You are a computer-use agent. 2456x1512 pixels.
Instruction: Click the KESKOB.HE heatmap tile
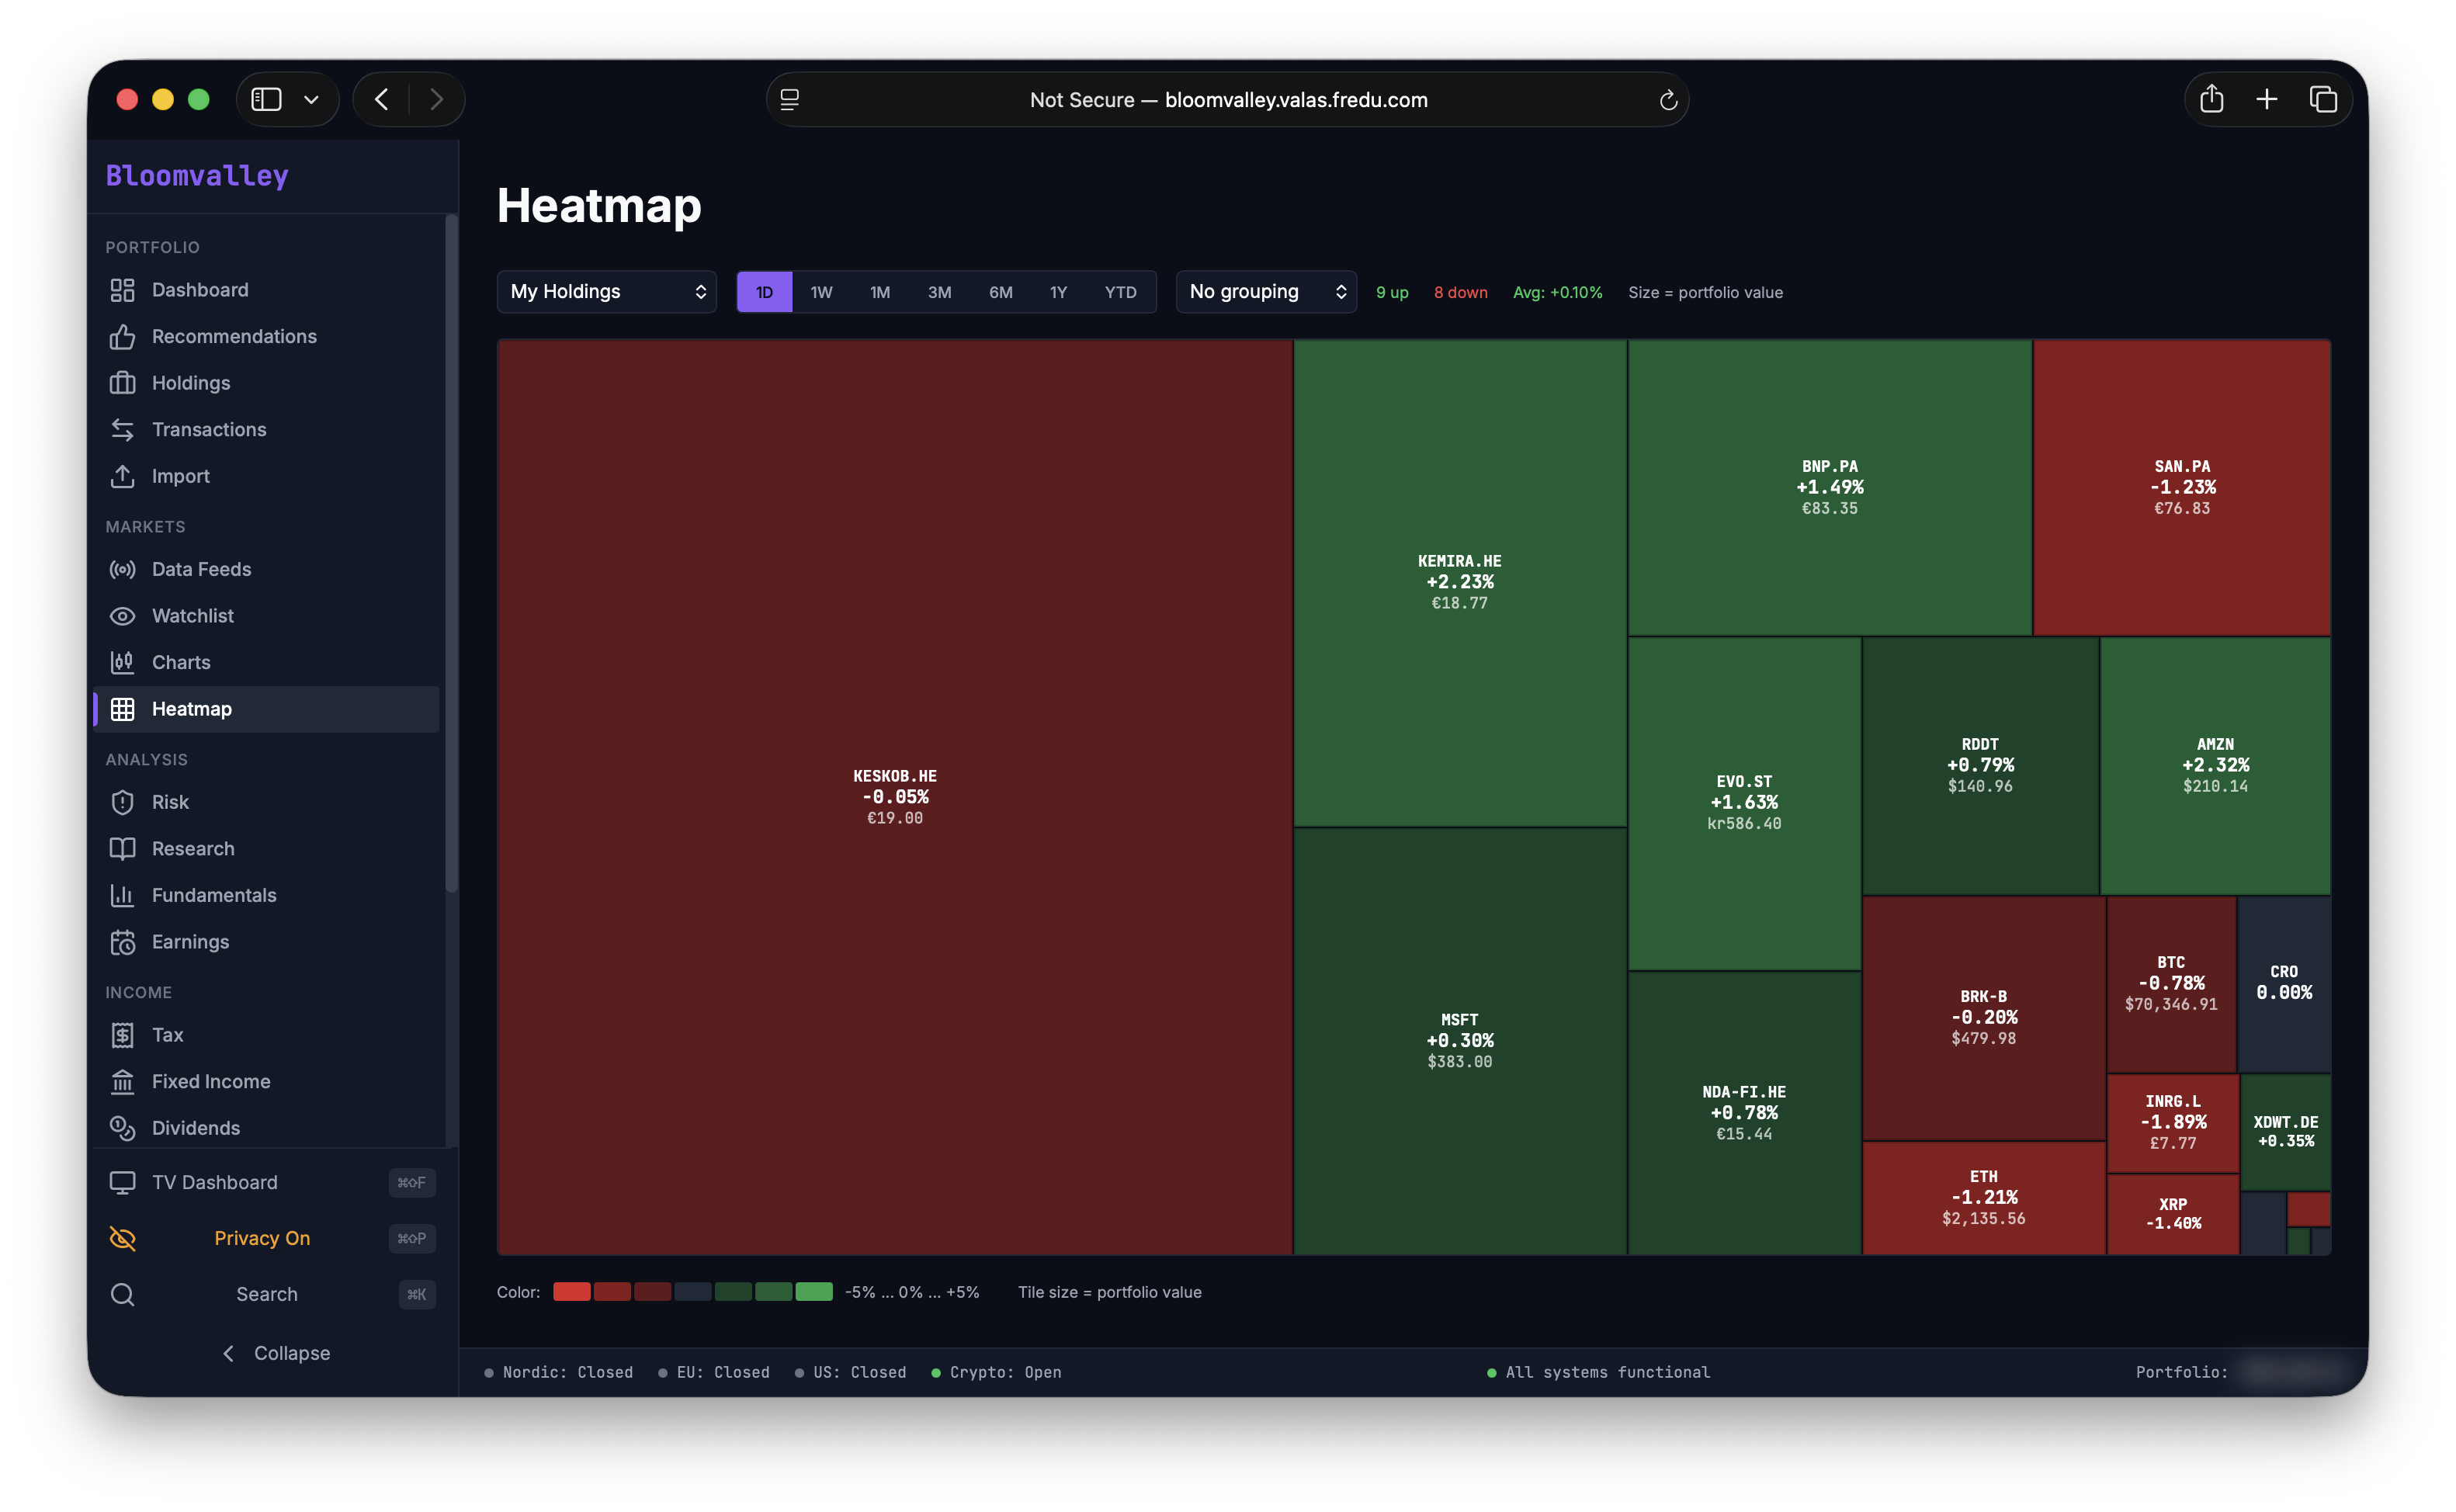895,797
